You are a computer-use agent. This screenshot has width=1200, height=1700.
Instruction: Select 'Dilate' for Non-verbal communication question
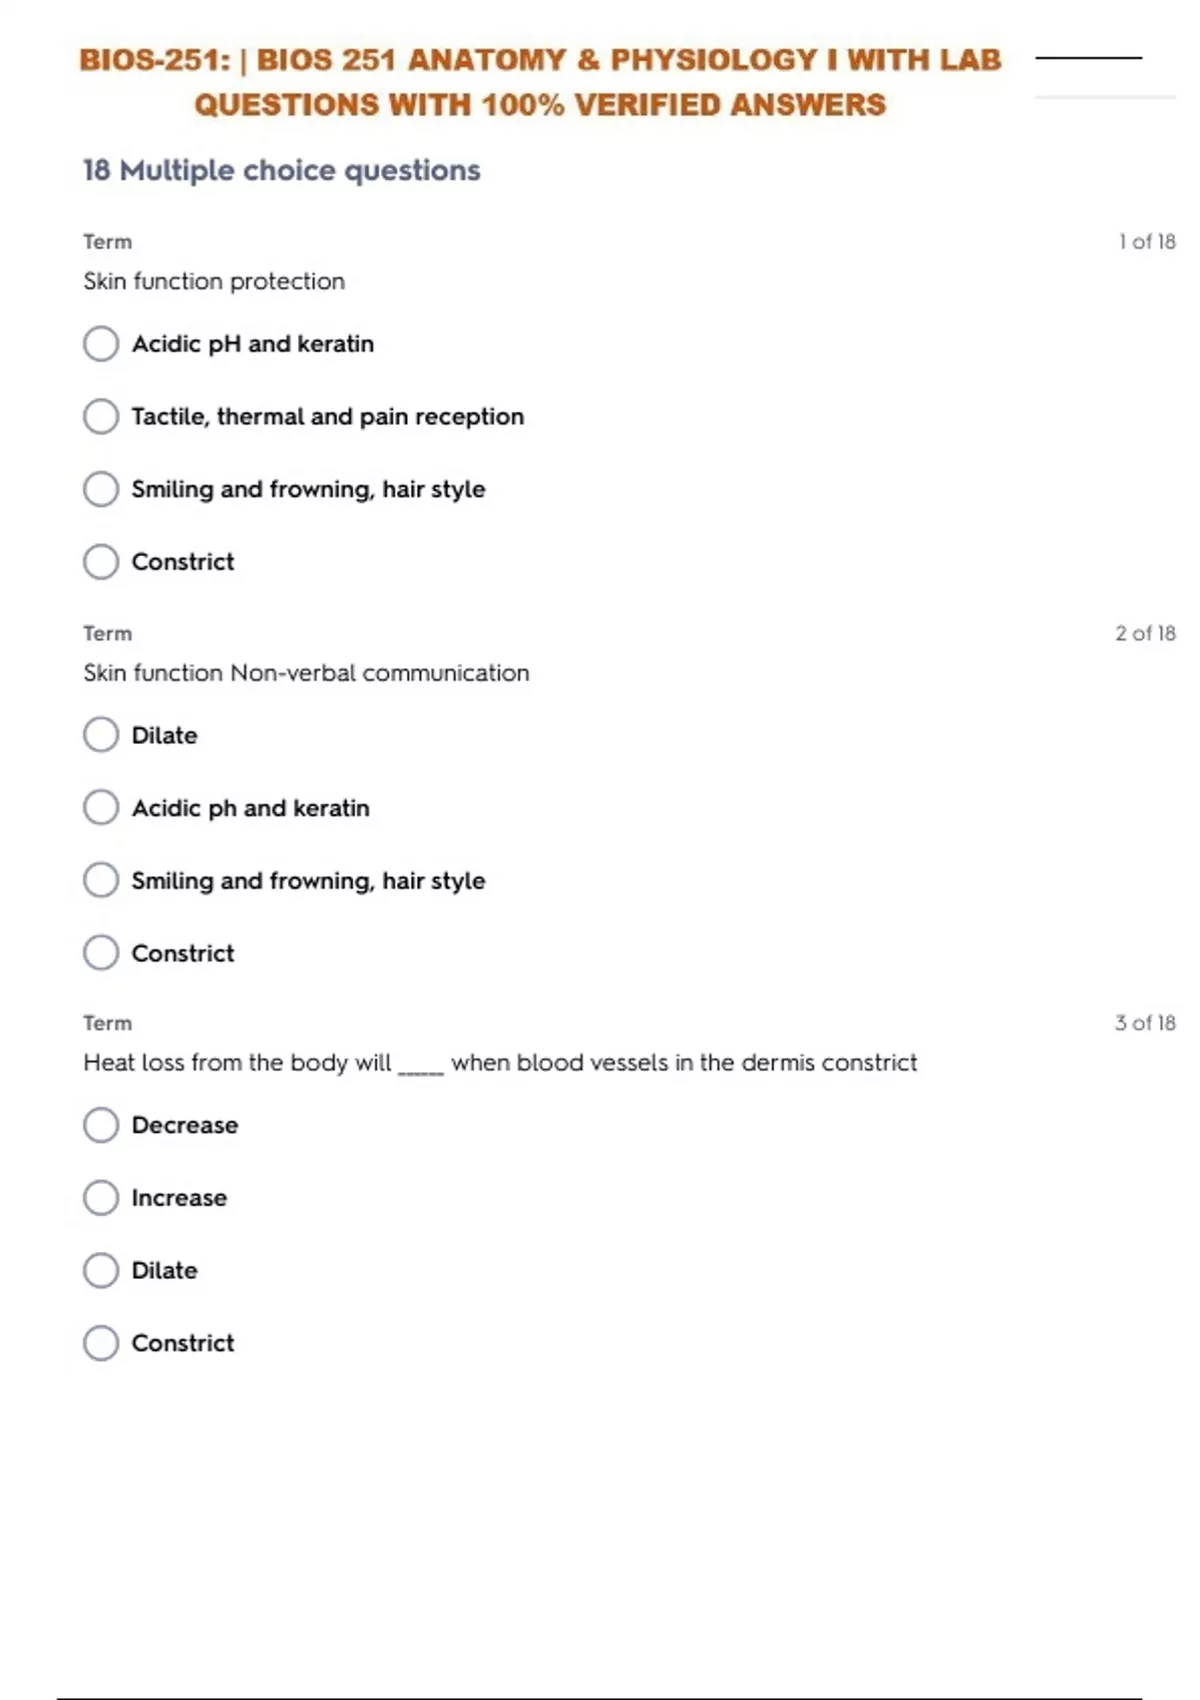[101, 735]
